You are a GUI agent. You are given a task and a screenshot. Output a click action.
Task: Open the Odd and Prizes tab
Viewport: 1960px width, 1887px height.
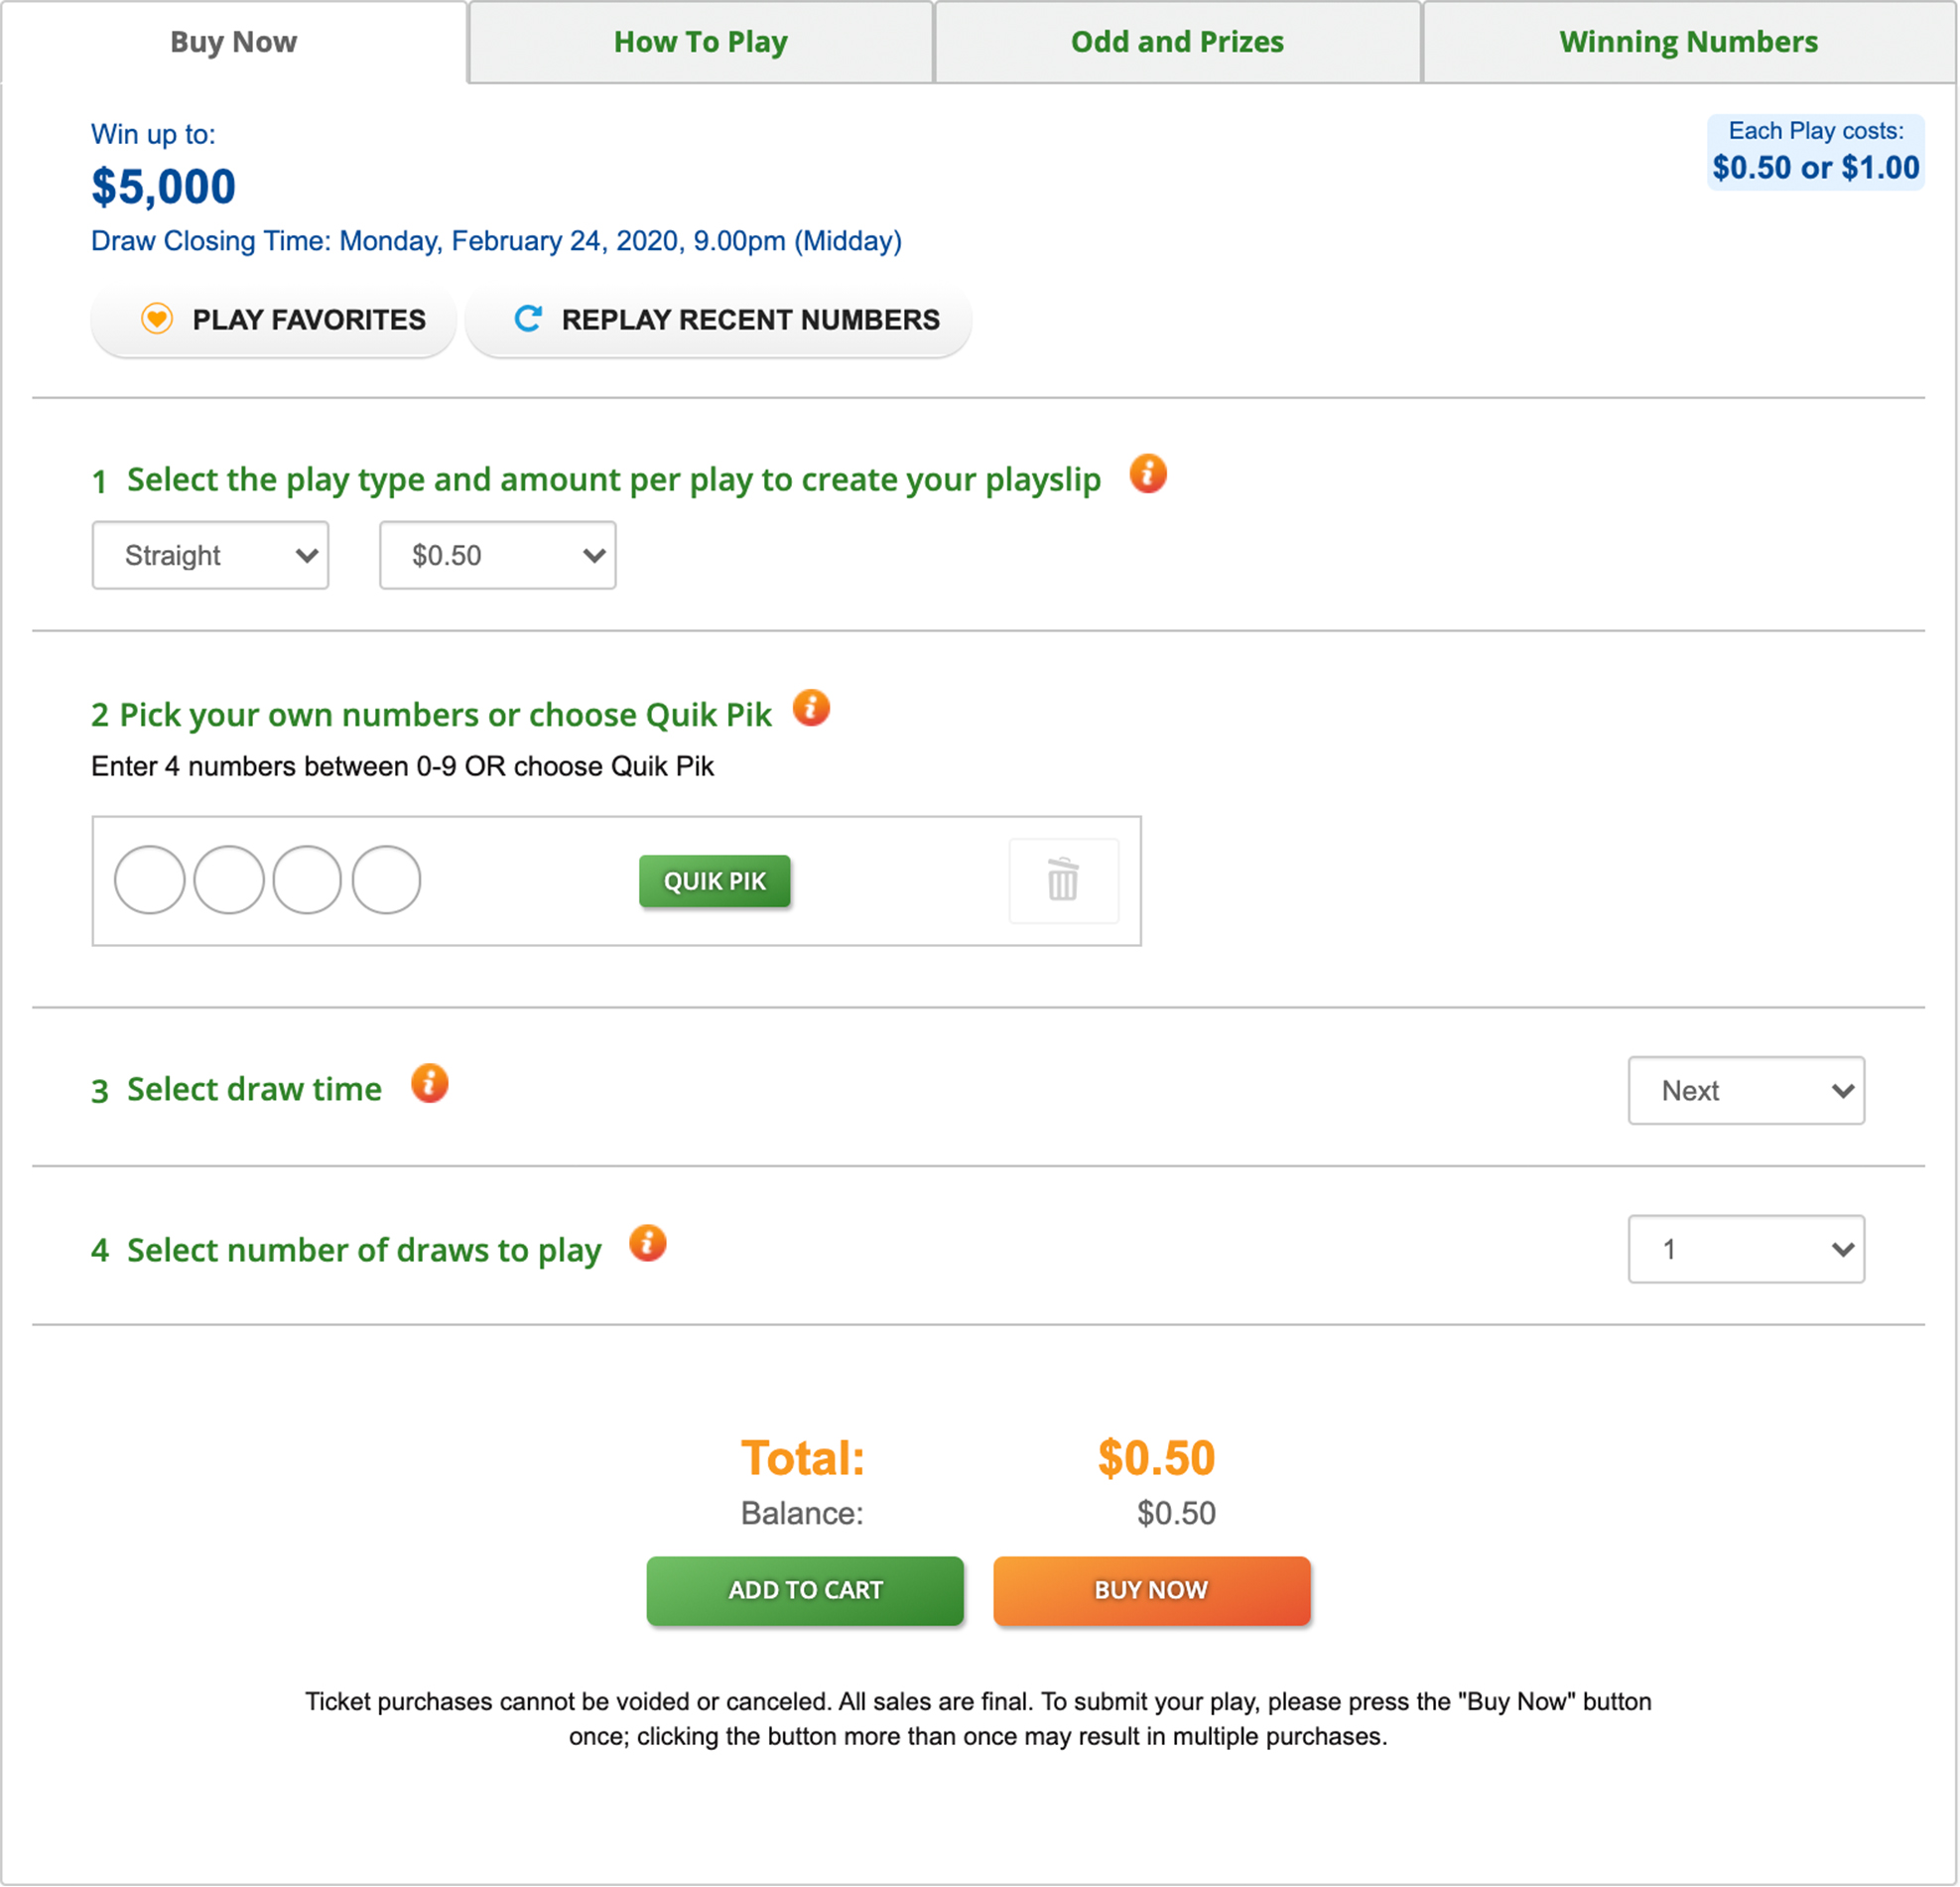tap(1177, 41)
